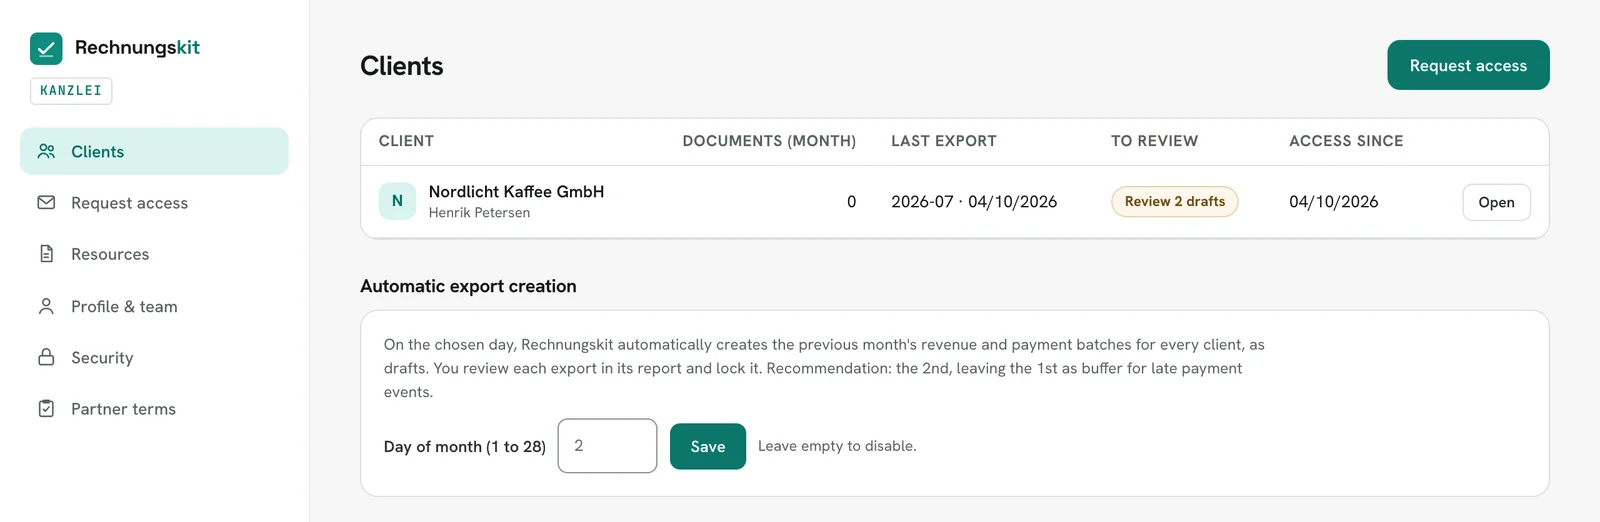Go to Request access in sidebar
This screenshot has height=522, width=1600.
pos(154,202)
